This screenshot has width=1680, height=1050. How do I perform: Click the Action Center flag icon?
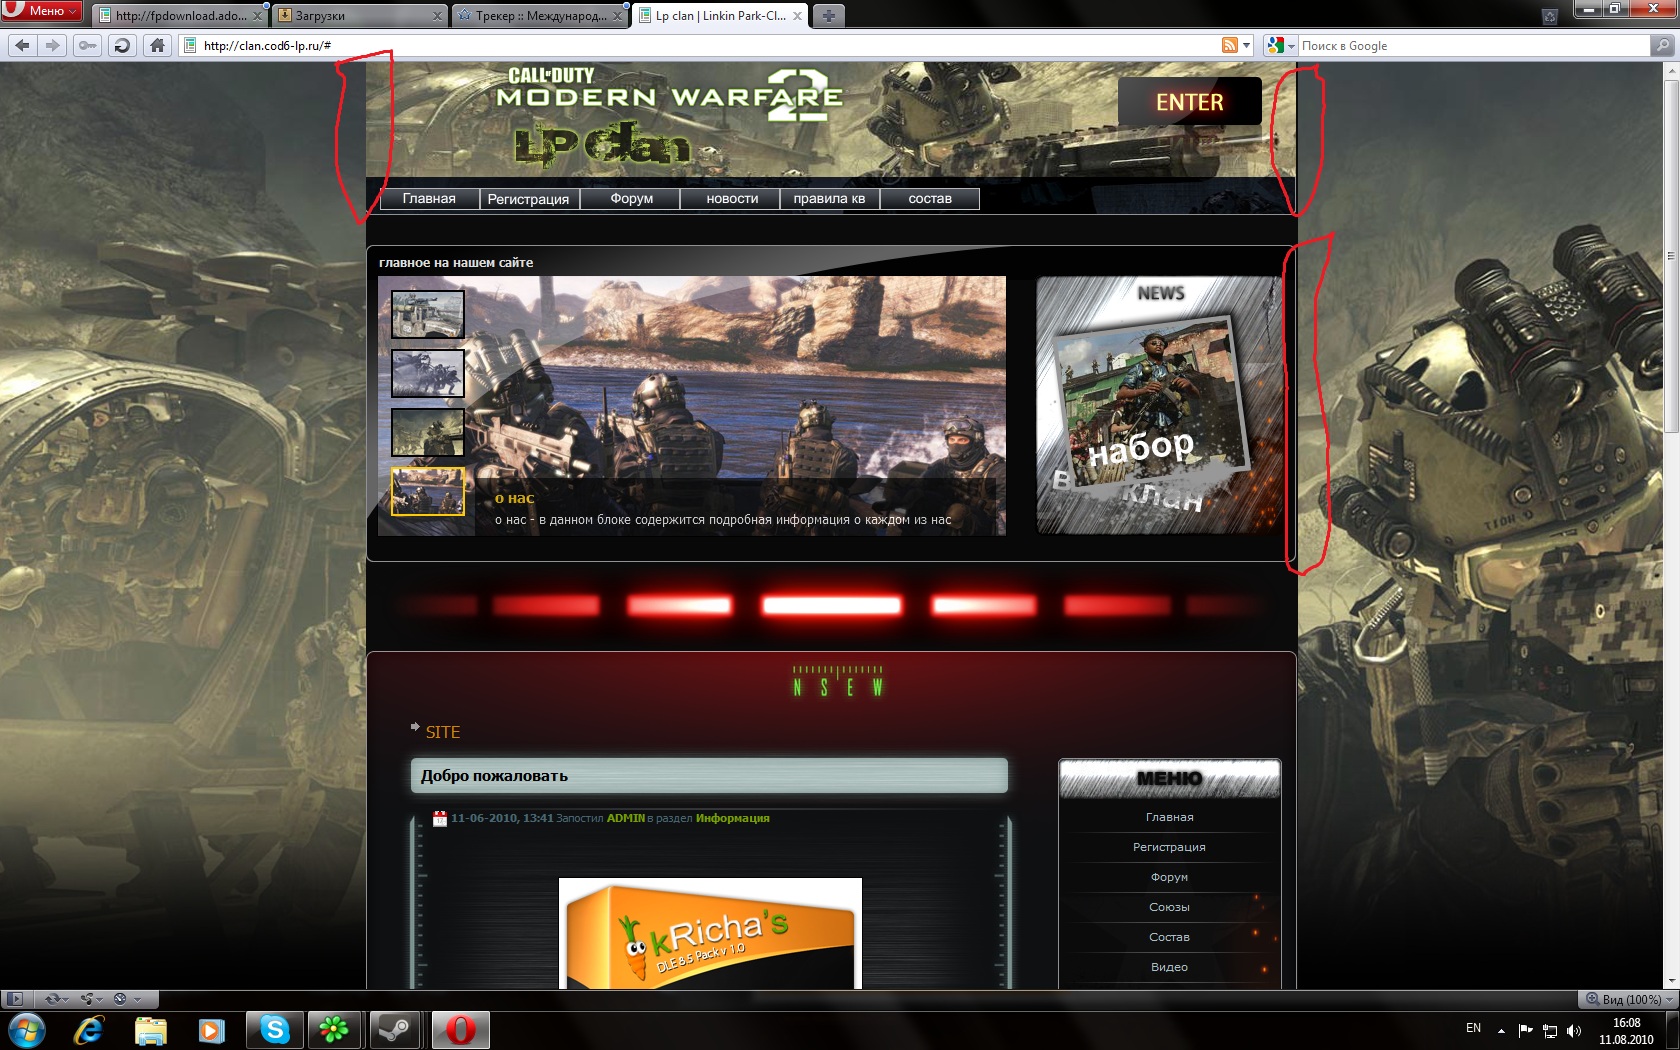pyautogui.click(x=1525, y=1030)
